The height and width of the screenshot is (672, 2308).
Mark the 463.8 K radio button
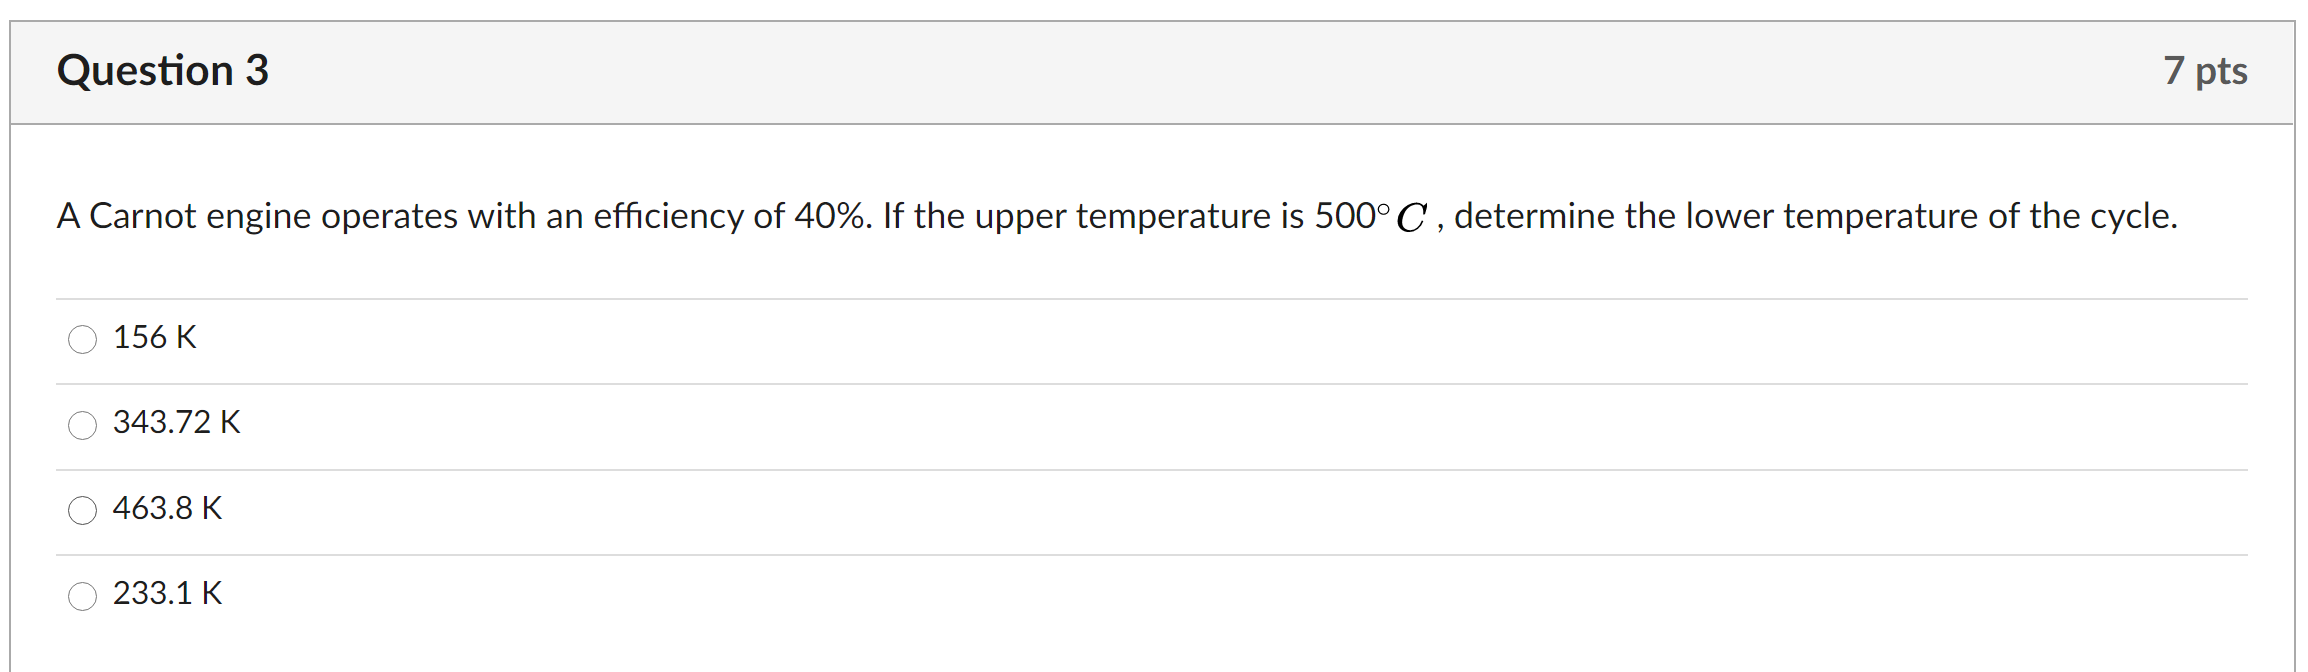point(82,510)
